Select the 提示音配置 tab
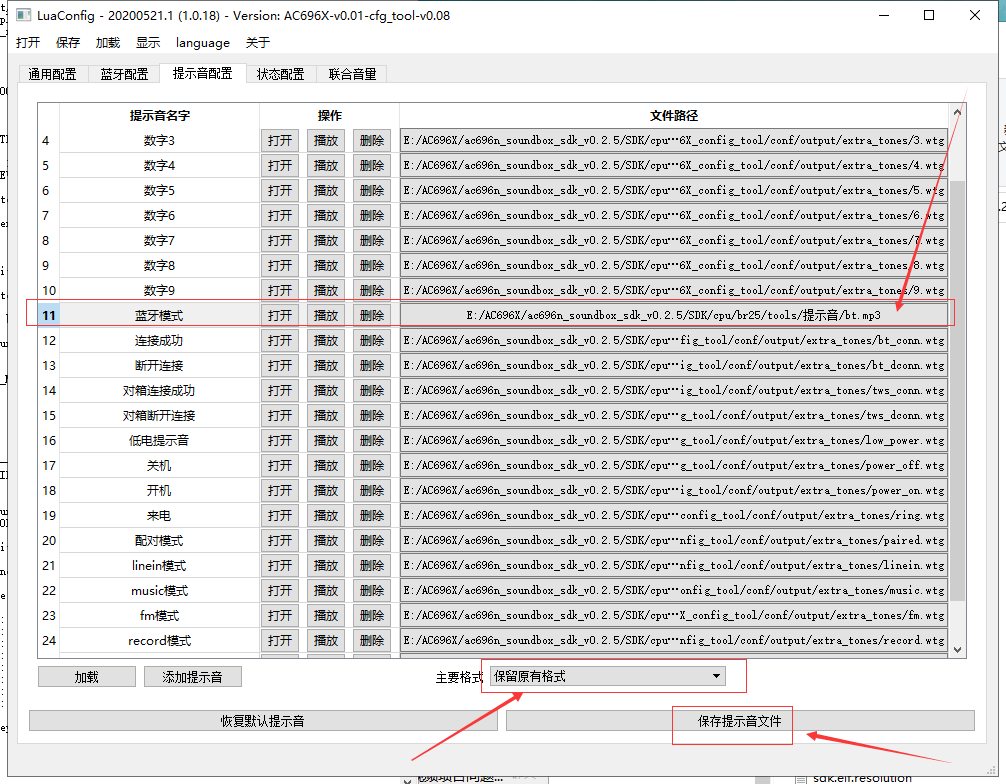Viewport: 1006px width, 784px height. 203,73
